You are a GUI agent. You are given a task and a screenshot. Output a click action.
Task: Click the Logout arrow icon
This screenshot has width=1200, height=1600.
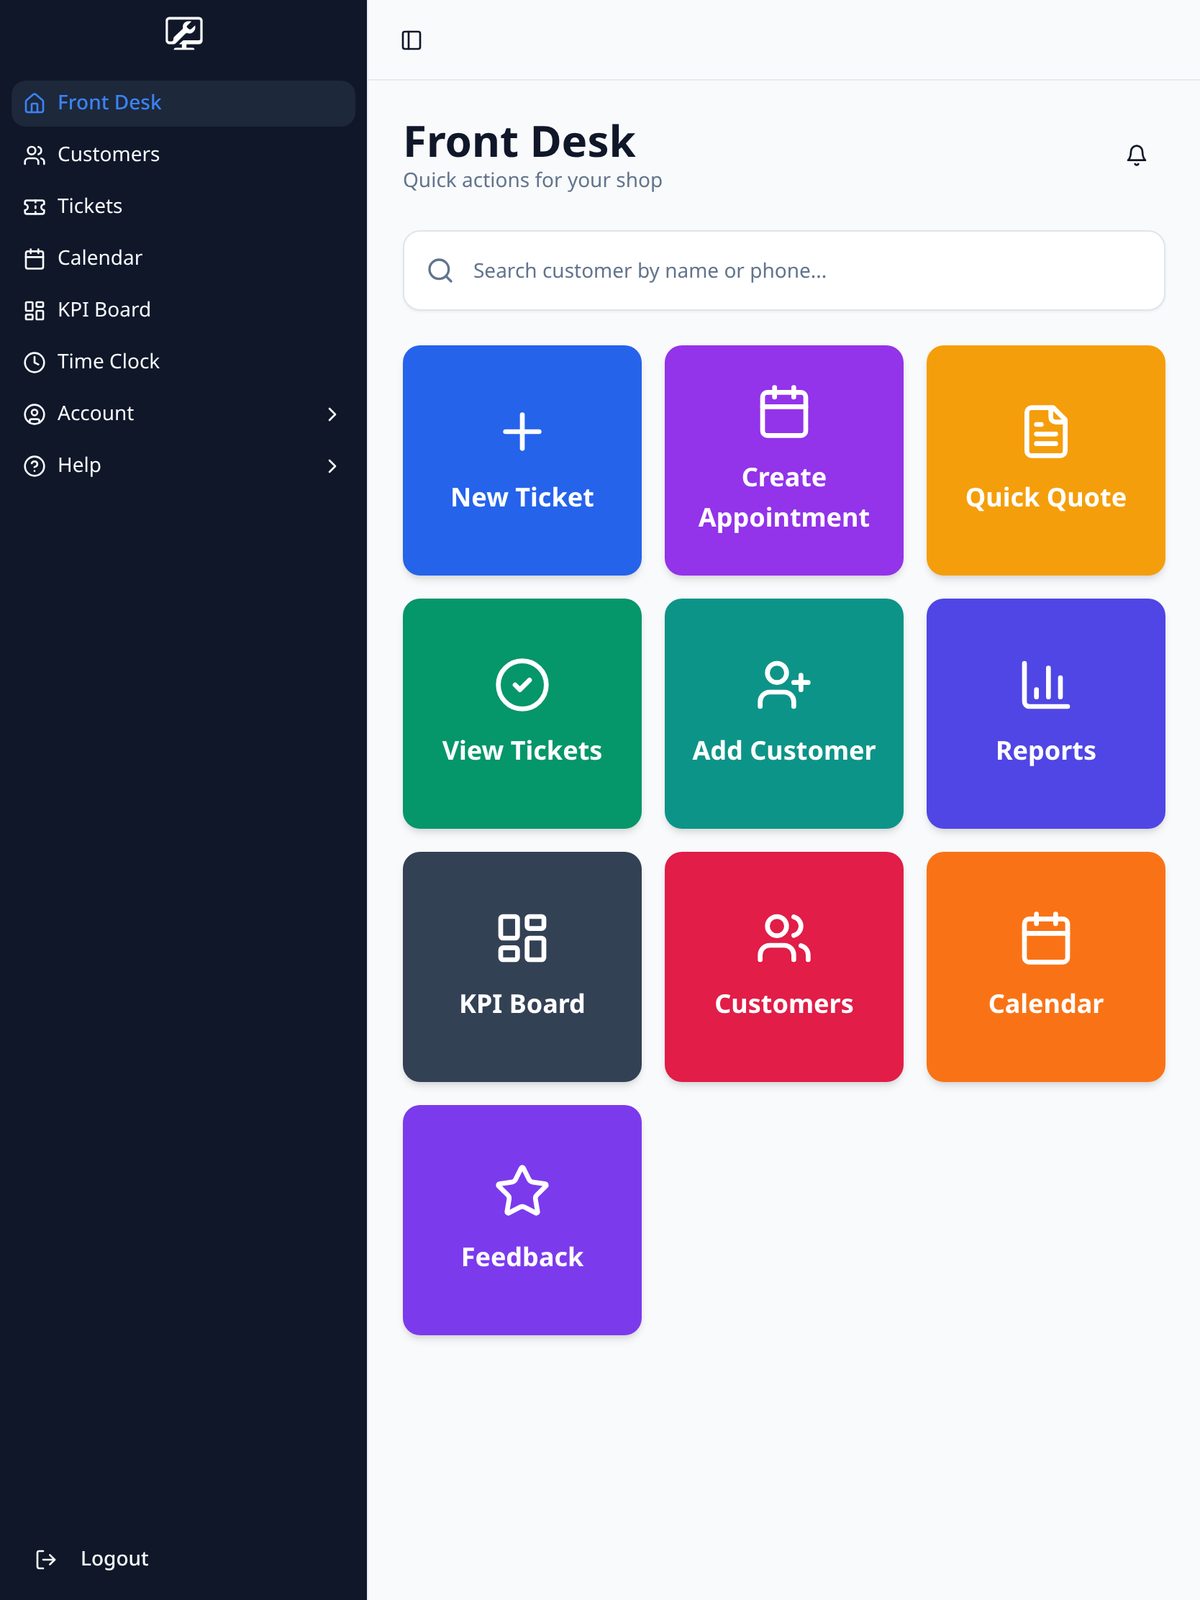(46, 1559)
